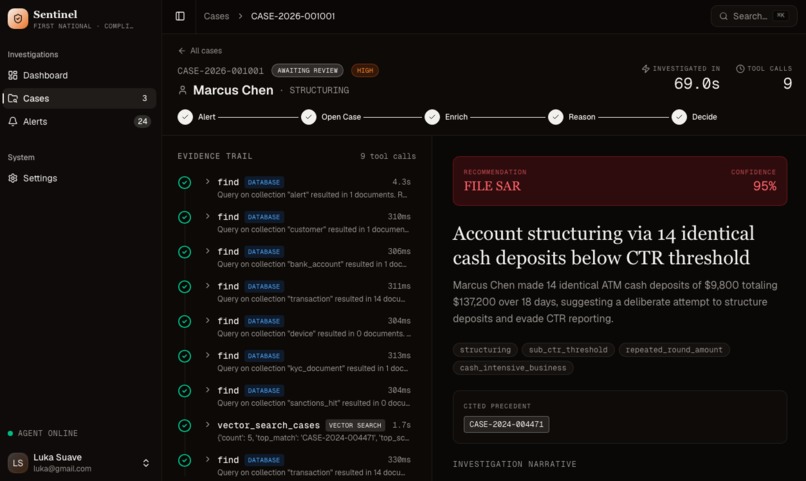Click the FILE SAR recommendation banner
806x481 pixels.
click(619, 181)
